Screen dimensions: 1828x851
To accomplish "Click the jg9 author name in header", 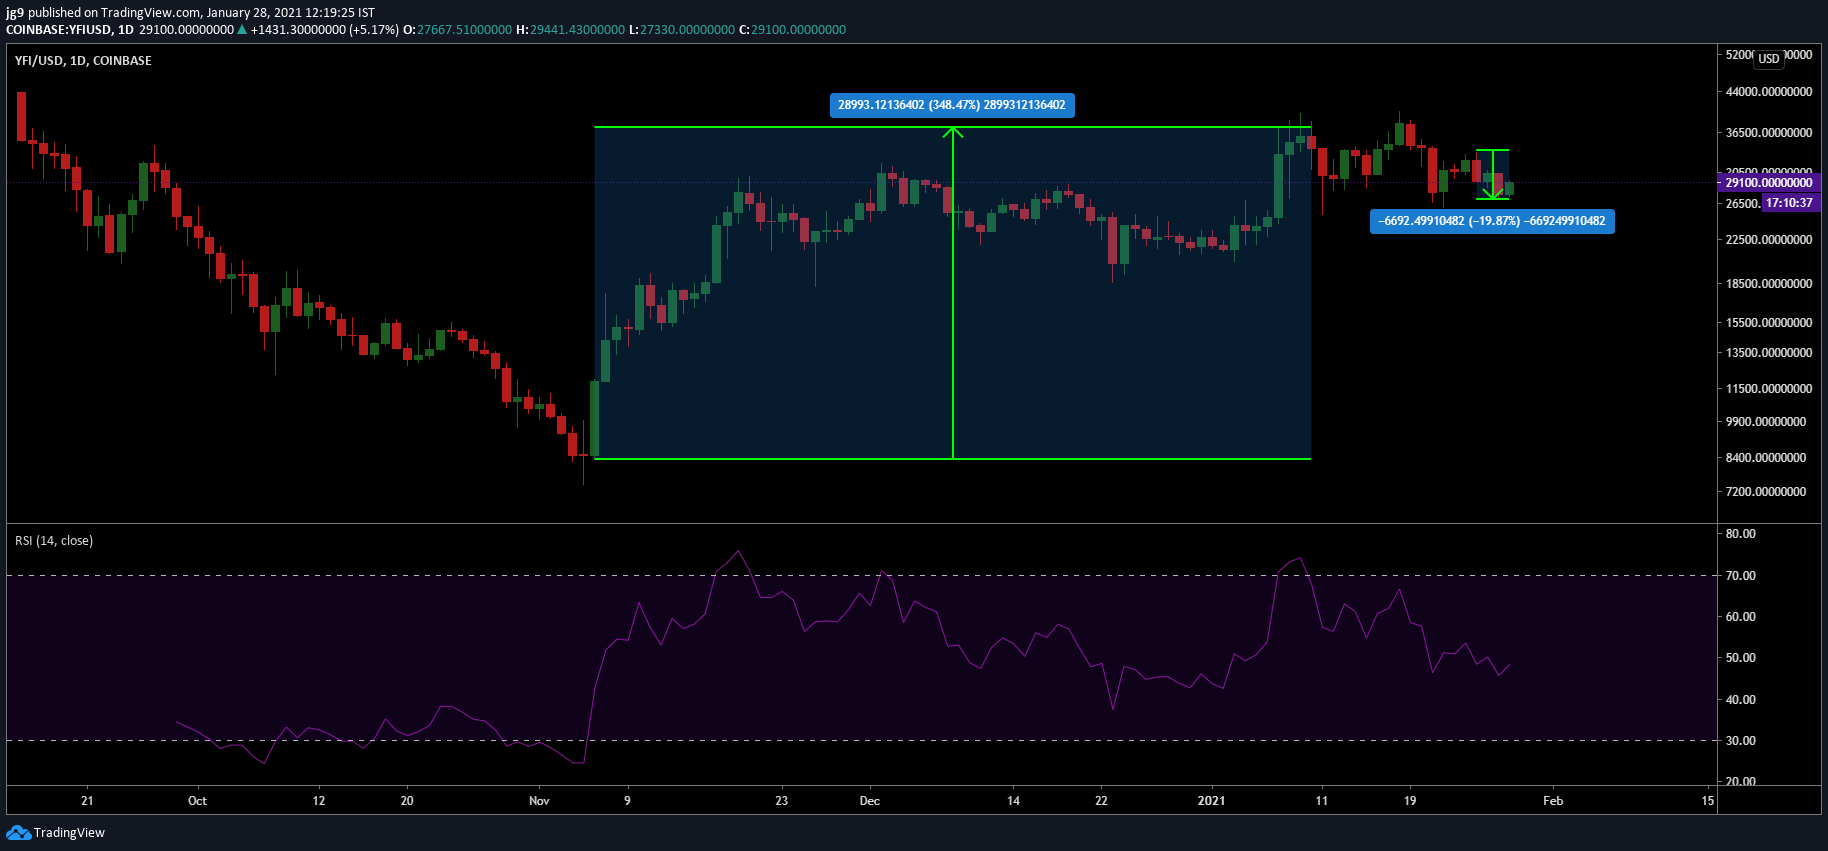I will (x=15, y=13).
